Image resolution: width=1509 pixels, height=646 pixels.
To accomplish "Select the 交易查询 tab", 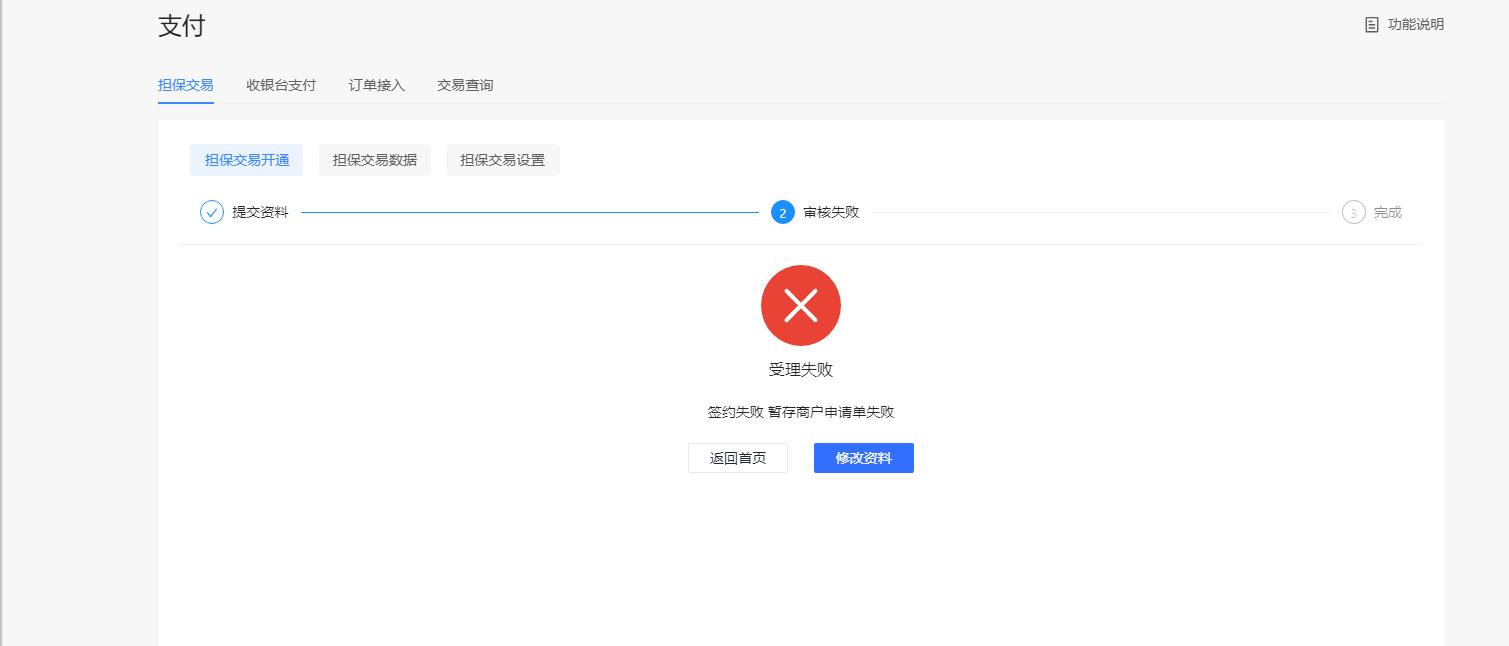I will tap(465, 85).
